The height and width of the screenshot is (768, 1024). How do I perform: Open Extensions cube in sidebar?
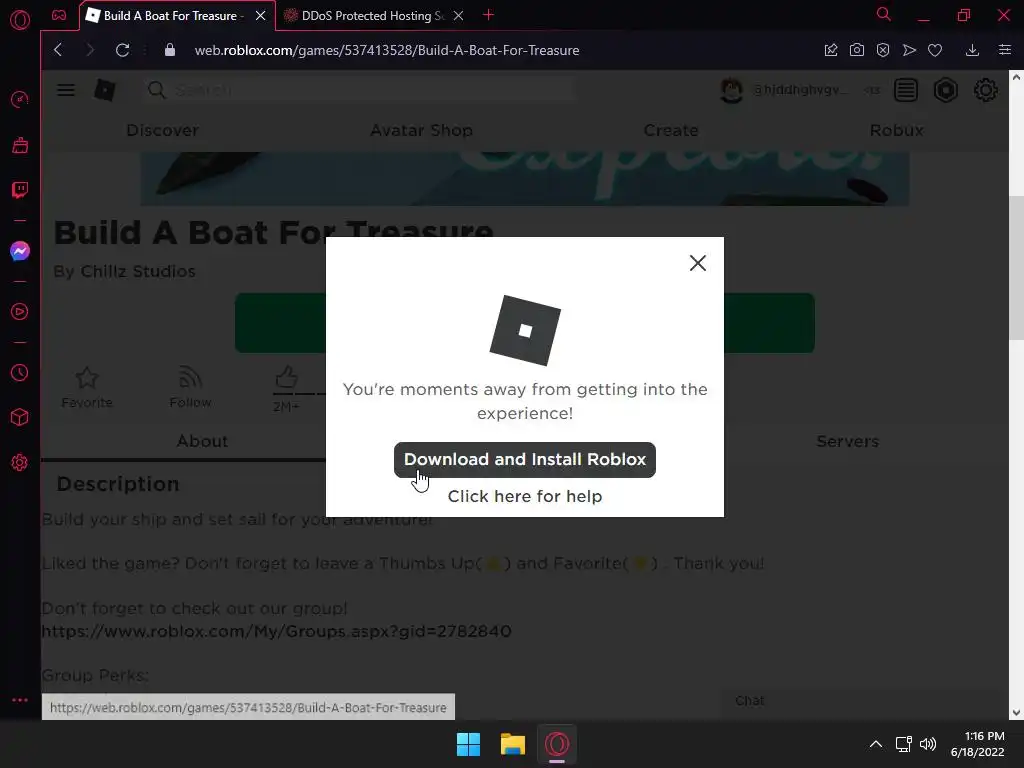20,417
